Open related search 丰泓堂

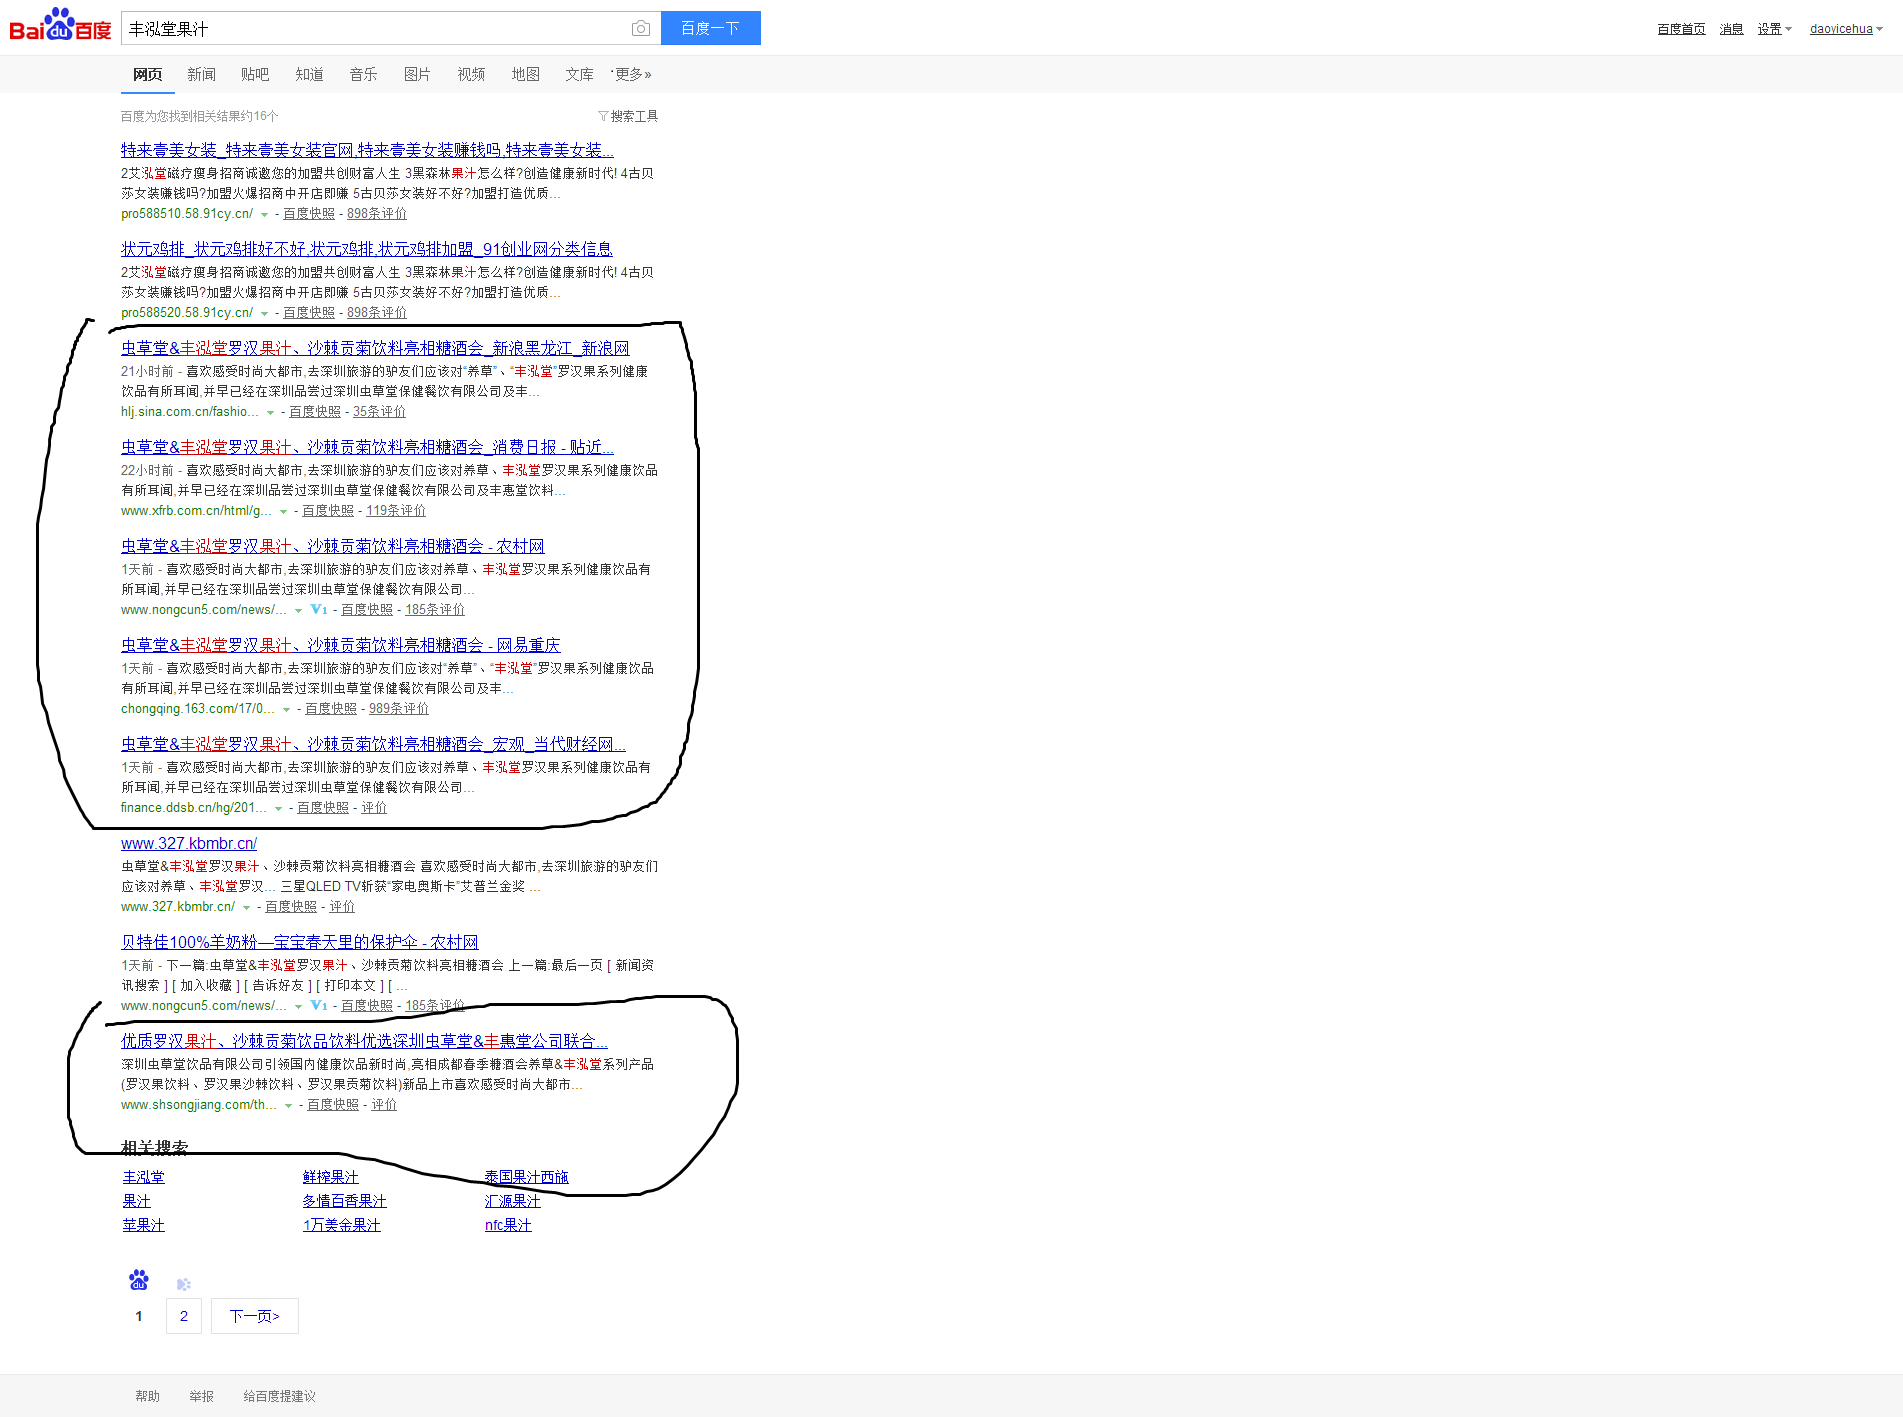[x=144, y=1177]
